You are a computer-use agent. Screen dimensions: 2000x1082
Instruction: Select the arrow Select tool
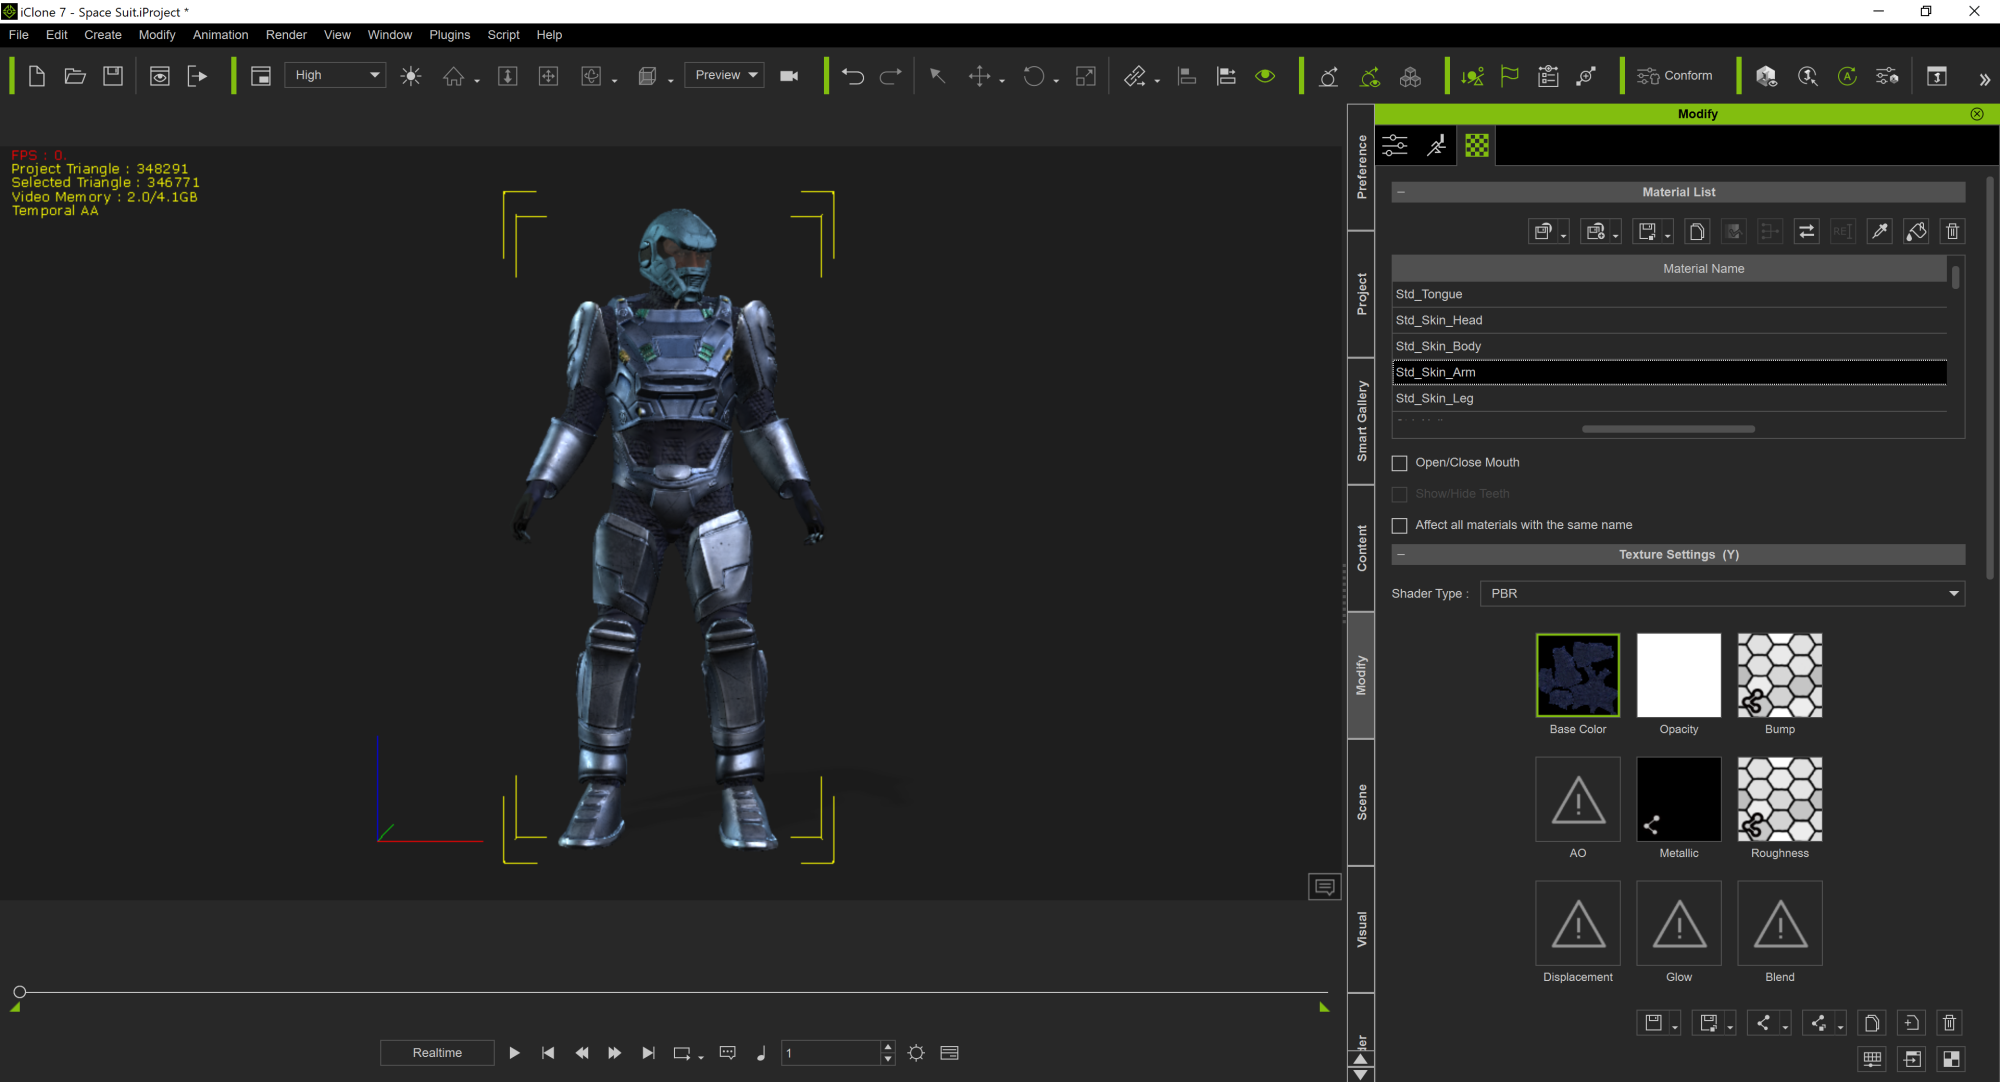point(937,76)
